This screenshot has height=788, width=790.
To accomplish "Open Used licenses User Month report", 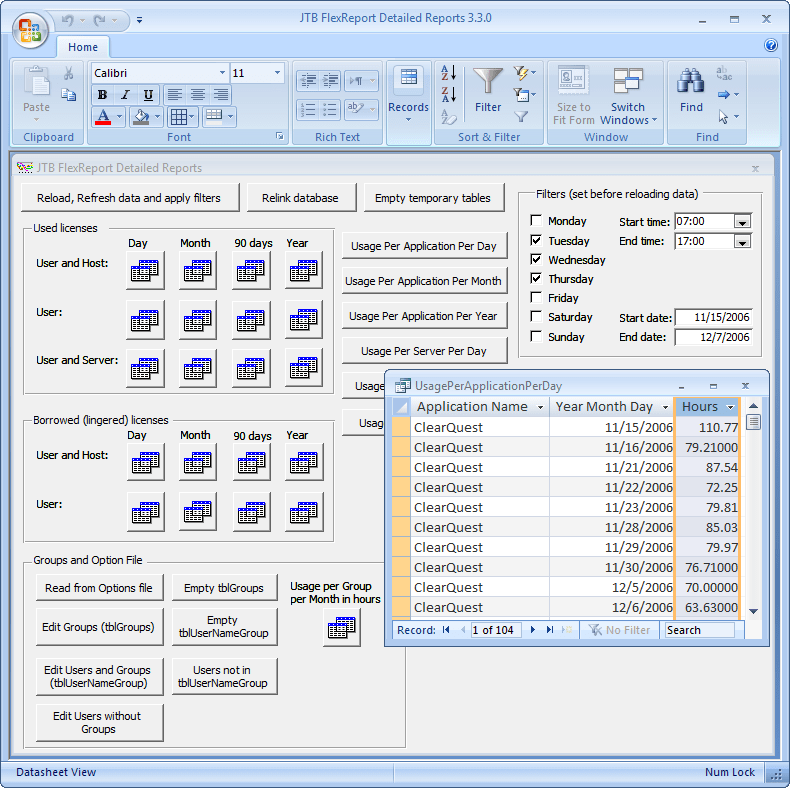I will click(198, 319).
